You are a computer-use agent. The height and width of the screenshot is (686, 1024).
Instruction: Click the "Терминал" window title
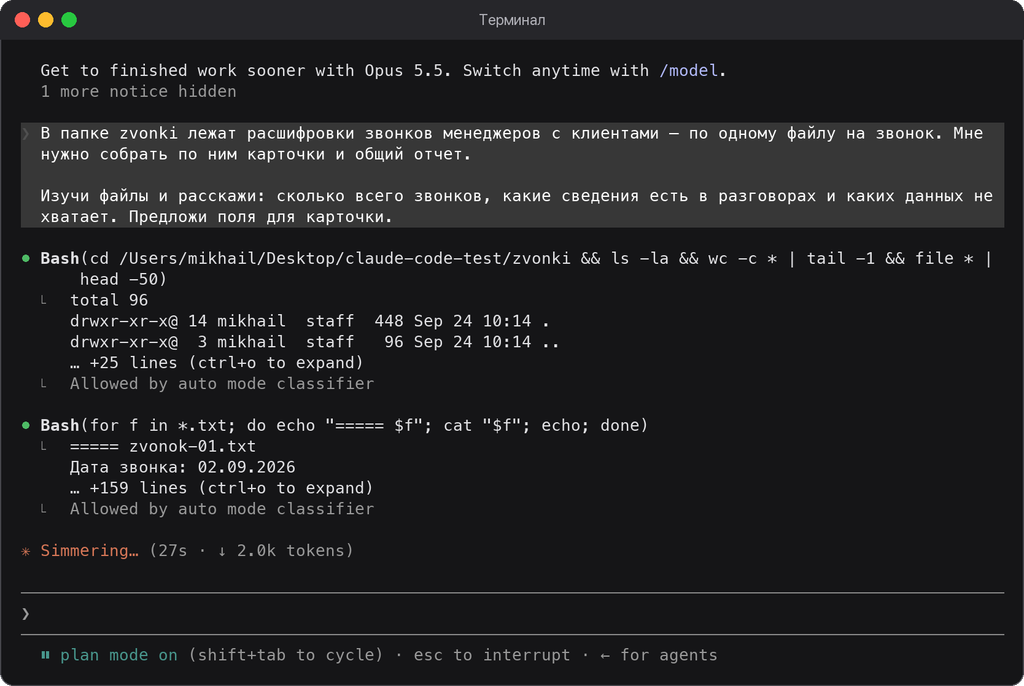coord(512,20)
